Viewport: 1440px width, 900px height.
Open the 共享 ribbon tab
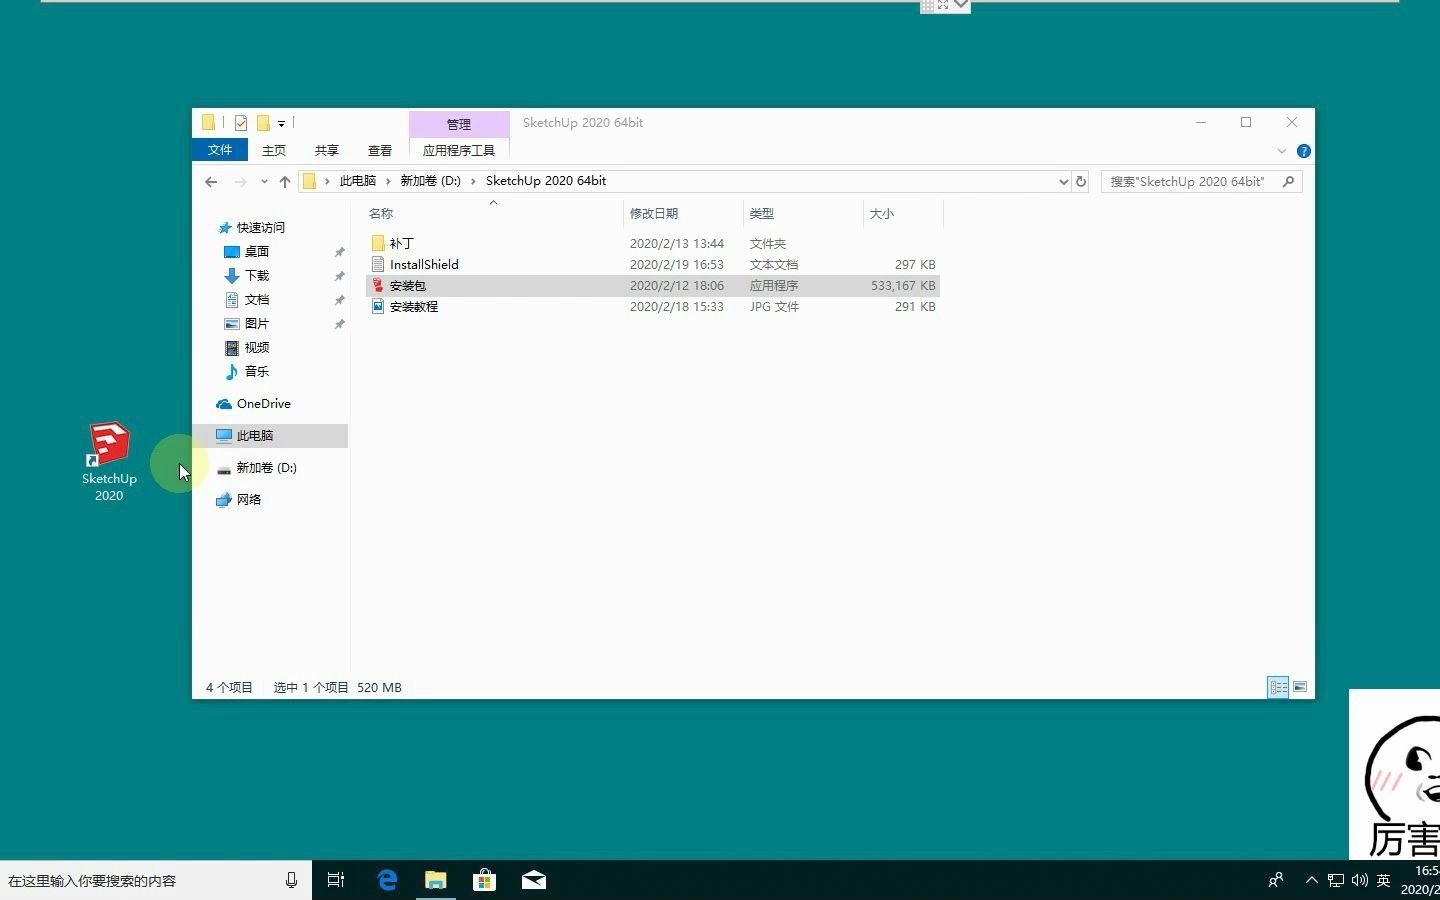327,150
